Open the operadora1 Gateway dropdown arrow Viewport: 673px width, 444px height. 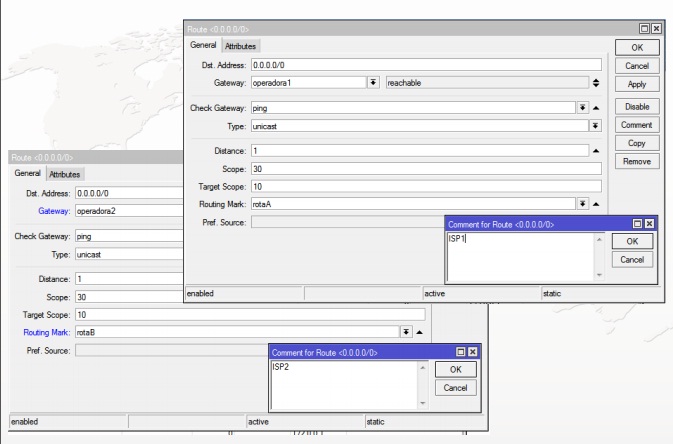click(x=373, y=83)
